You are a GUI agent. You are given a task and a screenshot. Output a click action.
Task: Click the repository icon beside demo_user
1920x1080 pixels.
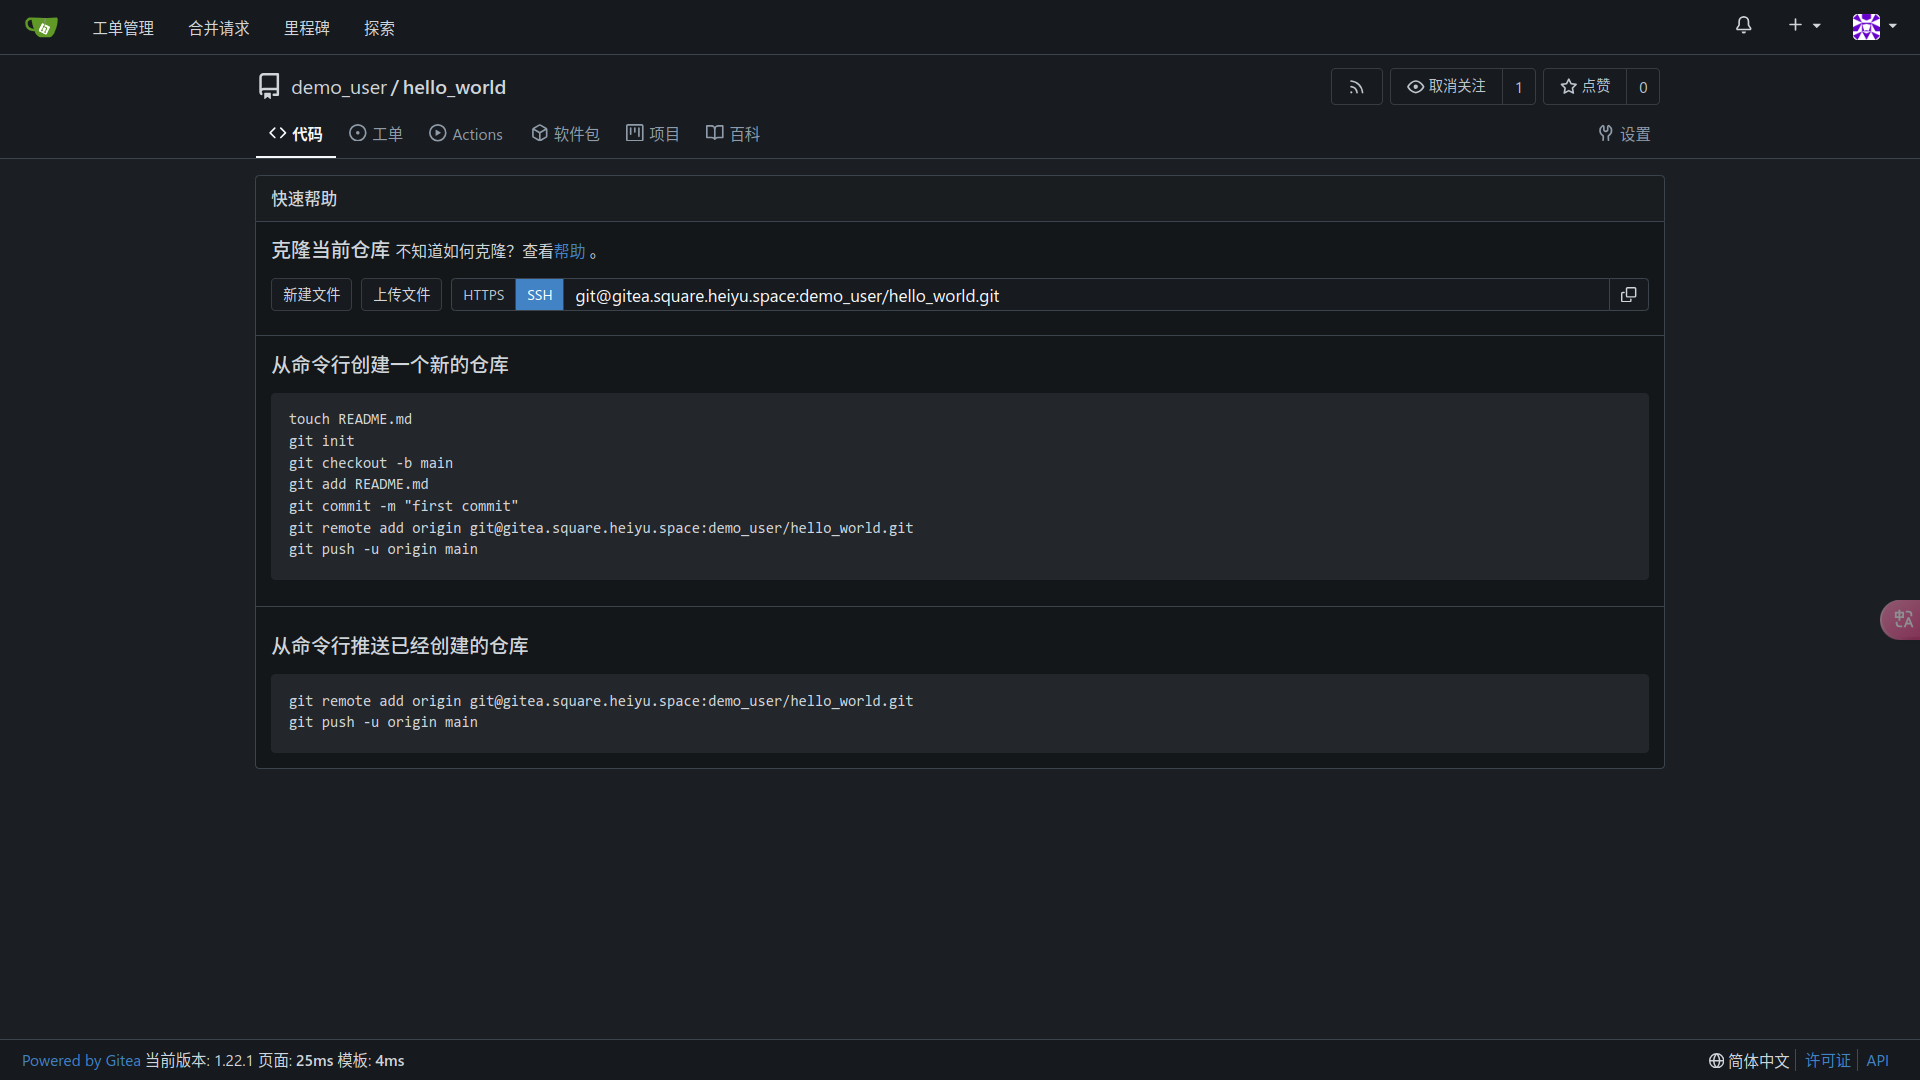[x=269, y=87]
